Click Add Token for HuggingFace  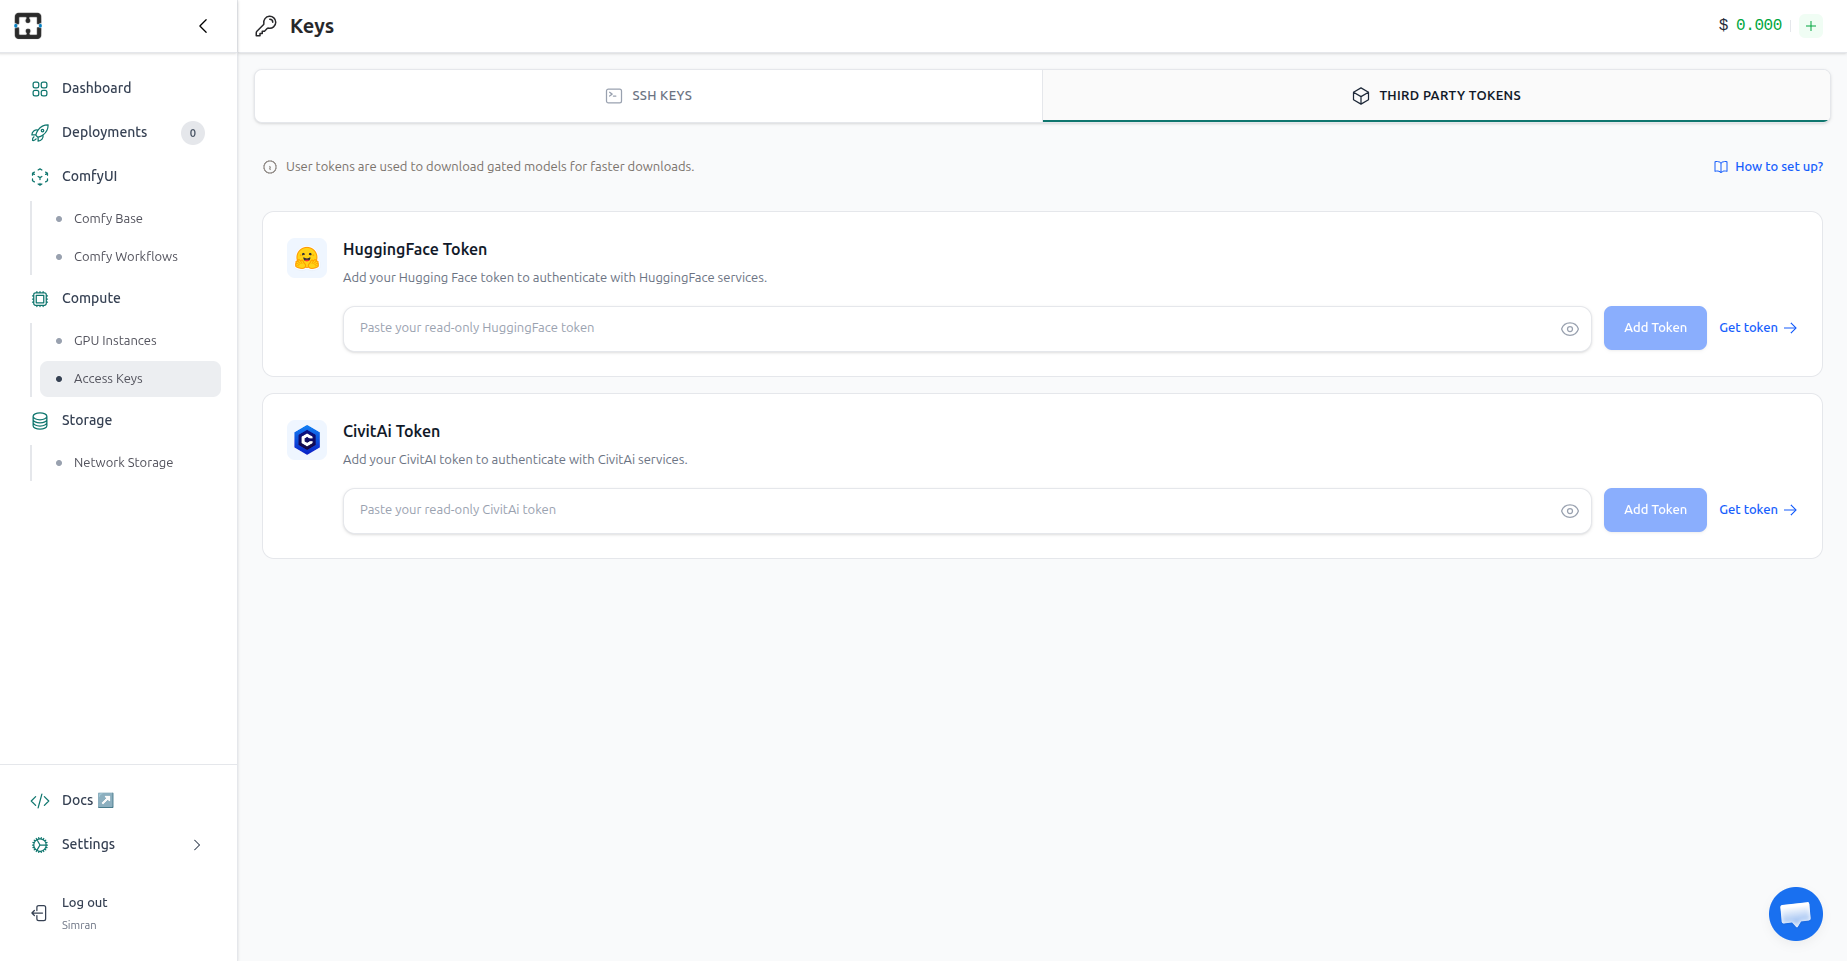pyautogui.click(x=1655, y=328)
